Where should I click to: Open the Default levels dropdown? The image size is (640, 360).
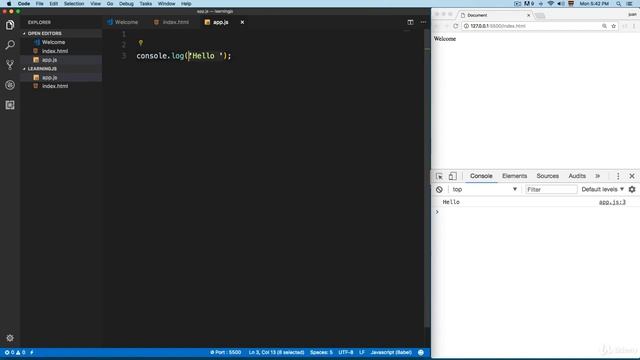602,189
